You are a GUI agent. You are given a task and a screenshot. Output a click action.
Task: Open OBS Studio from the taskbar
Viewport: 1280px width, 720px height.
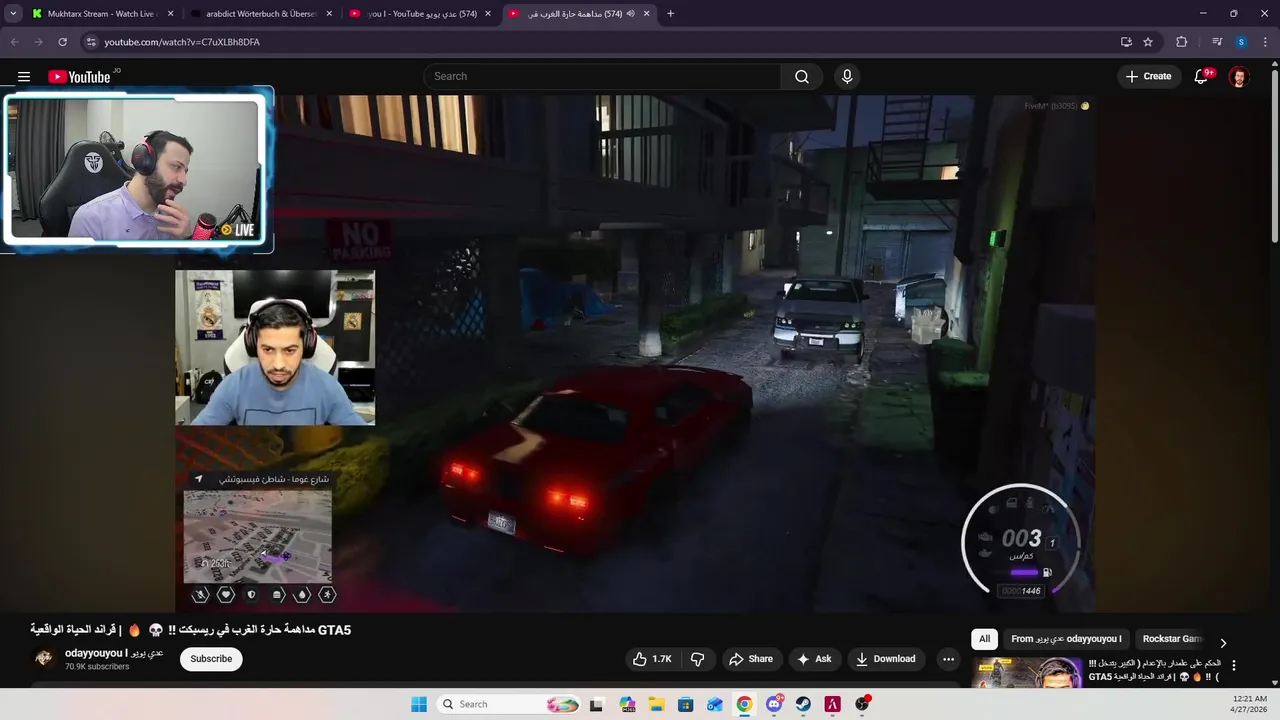tap(862, 704)
